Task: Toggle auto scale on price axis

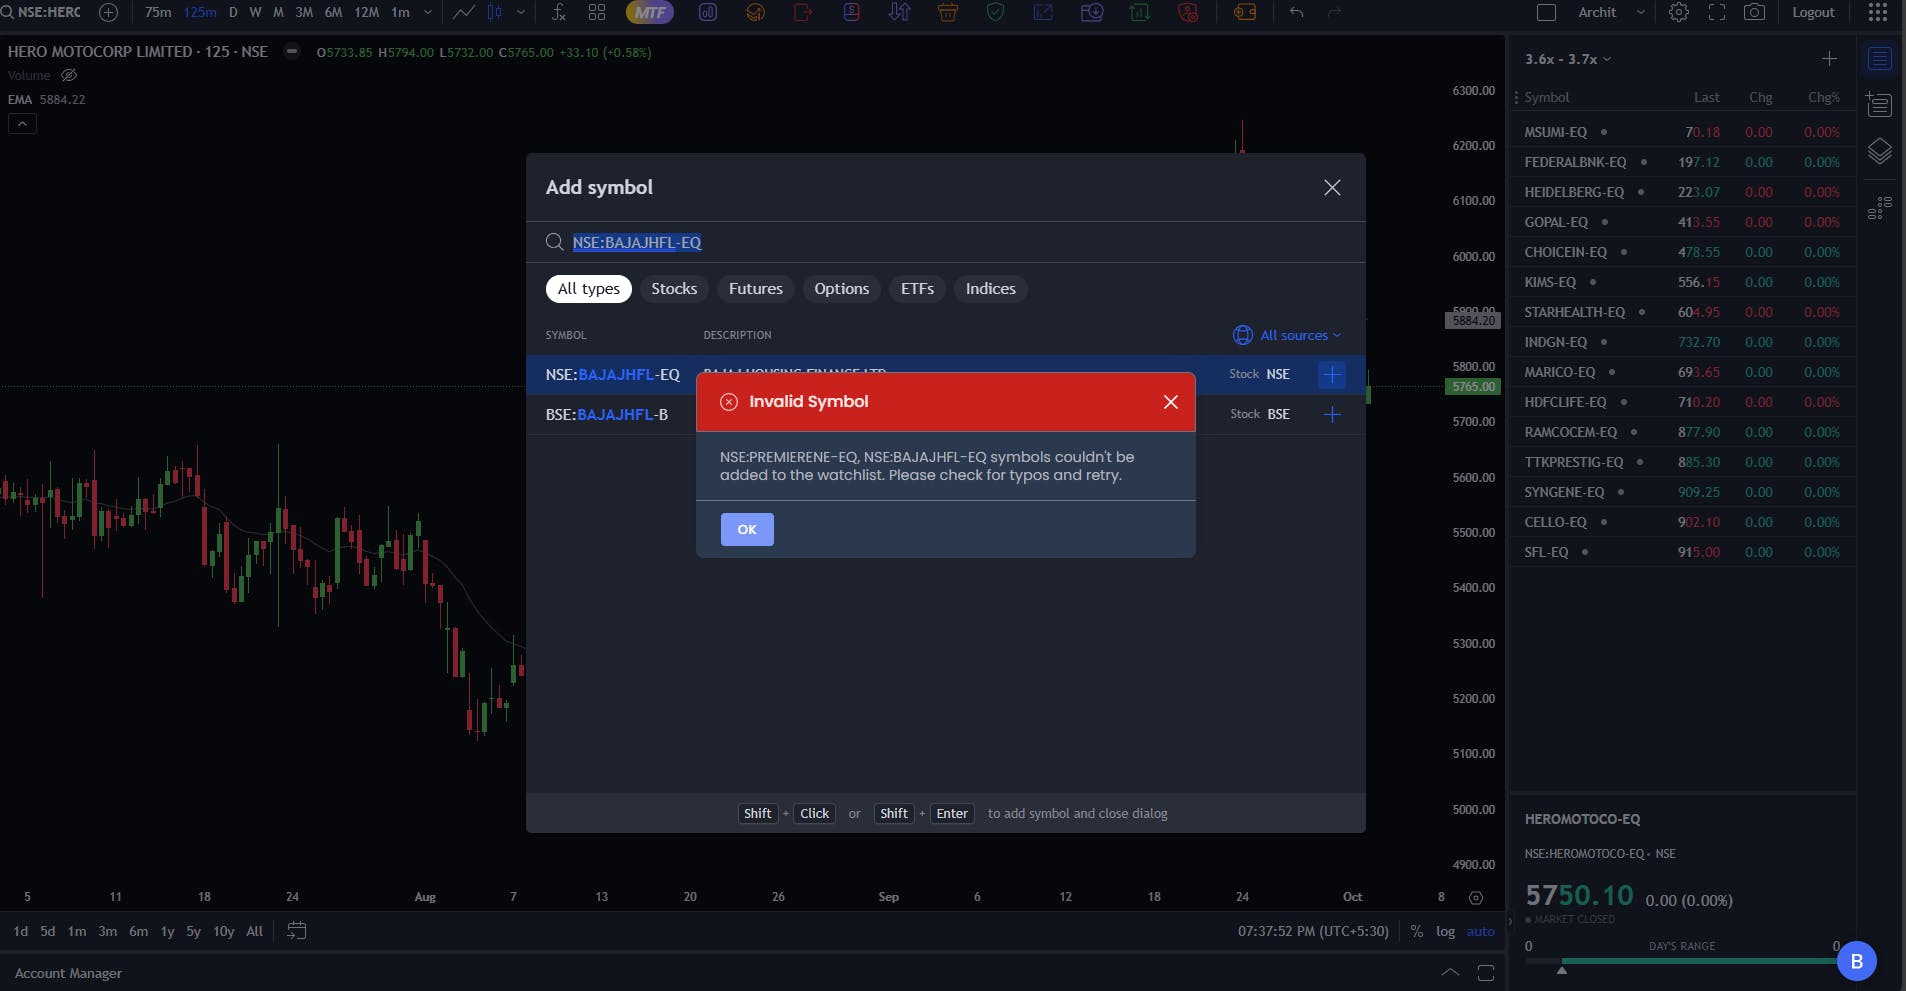Action: [x=1480, y=932]
